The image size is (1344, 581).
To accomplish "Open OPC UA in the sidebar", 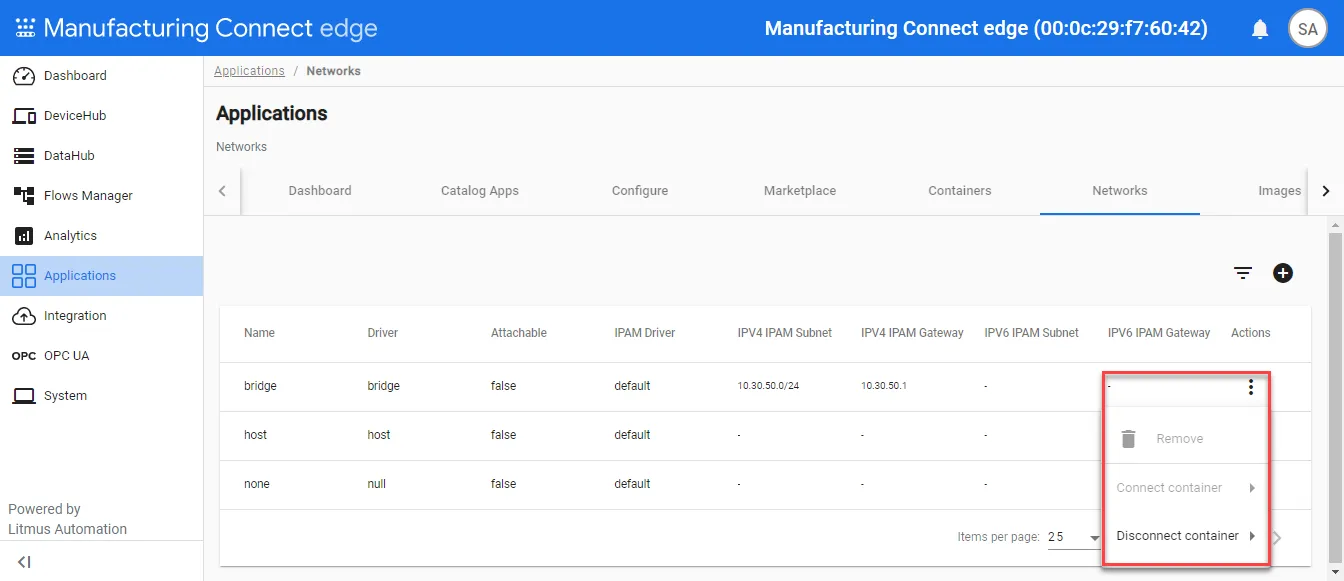I will pyautogui.click(x=66, y=356).
